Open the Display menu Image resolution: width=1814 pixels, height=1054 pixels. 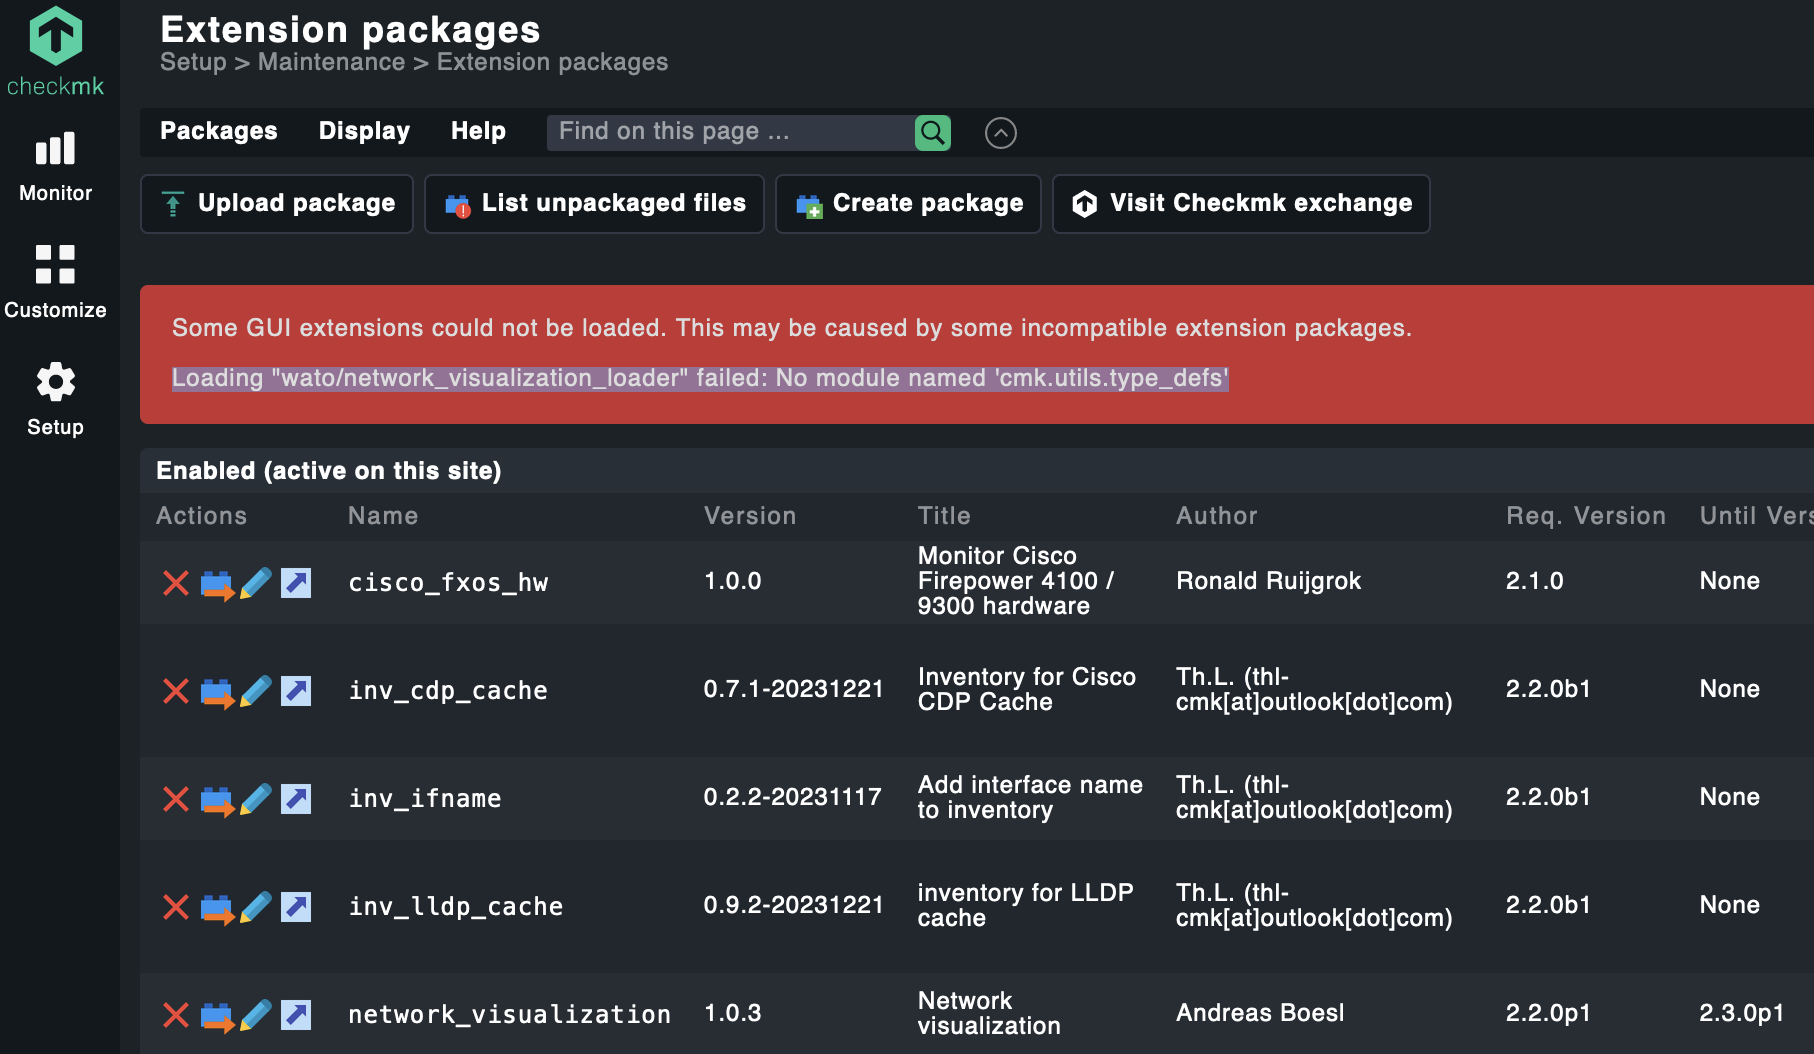364,131
